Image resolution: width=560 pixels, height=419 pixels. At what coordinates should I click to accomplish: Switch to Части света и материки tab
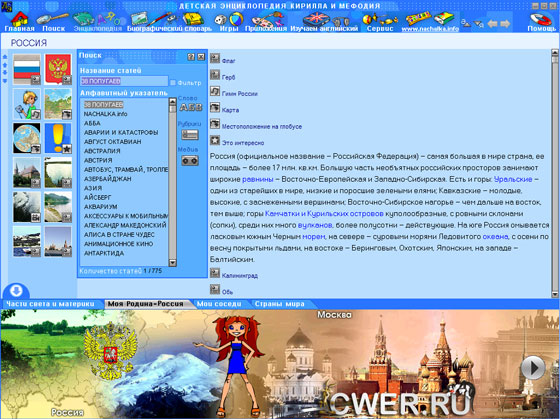(50, 304)
